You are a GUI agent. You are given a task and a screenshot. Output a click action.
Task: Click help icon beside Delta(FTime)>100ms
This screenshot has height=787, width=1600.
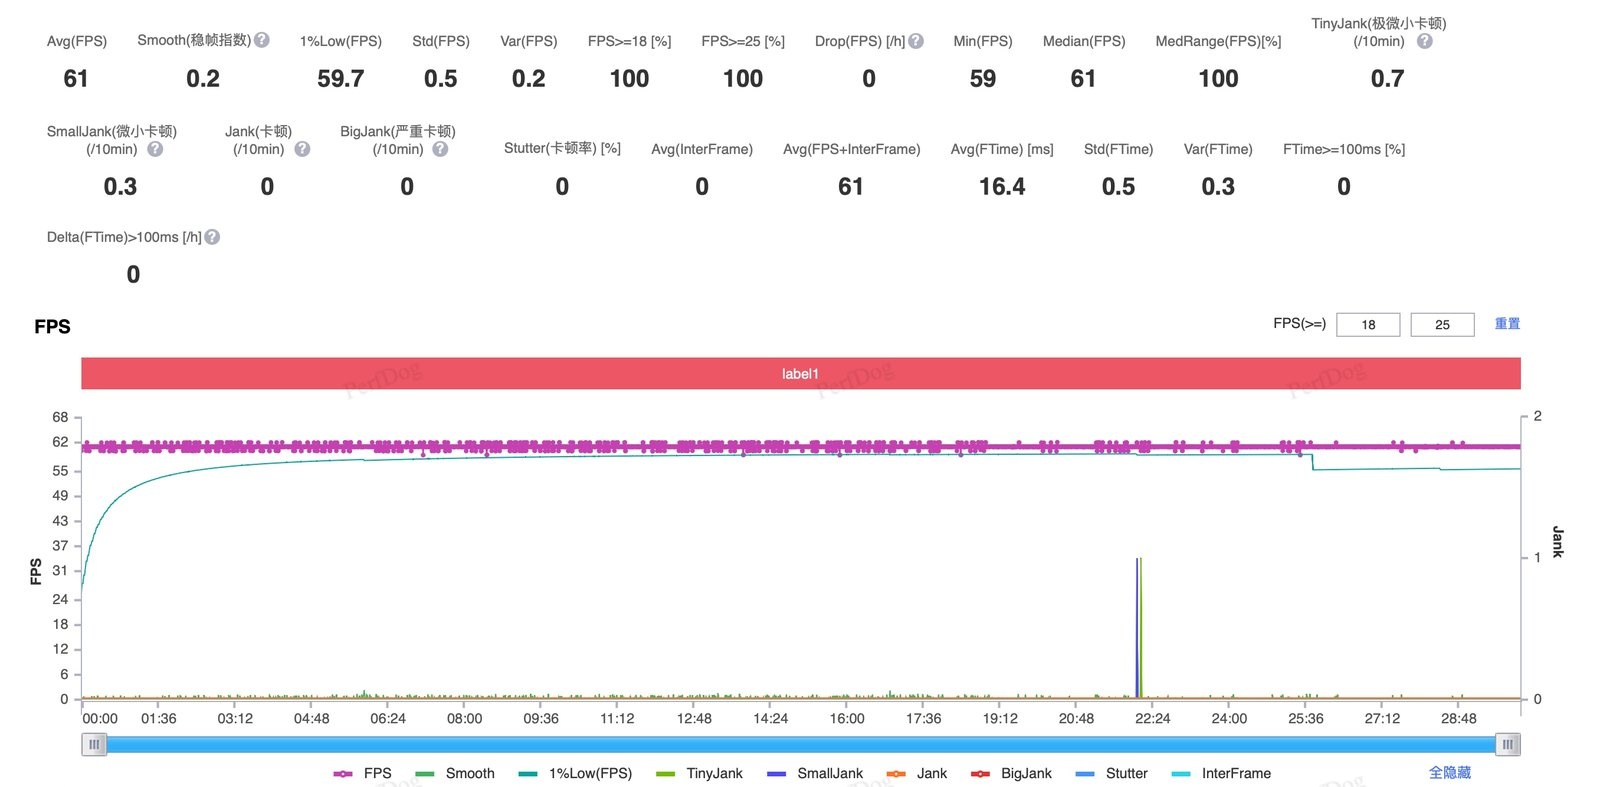(x=212, y=237)
